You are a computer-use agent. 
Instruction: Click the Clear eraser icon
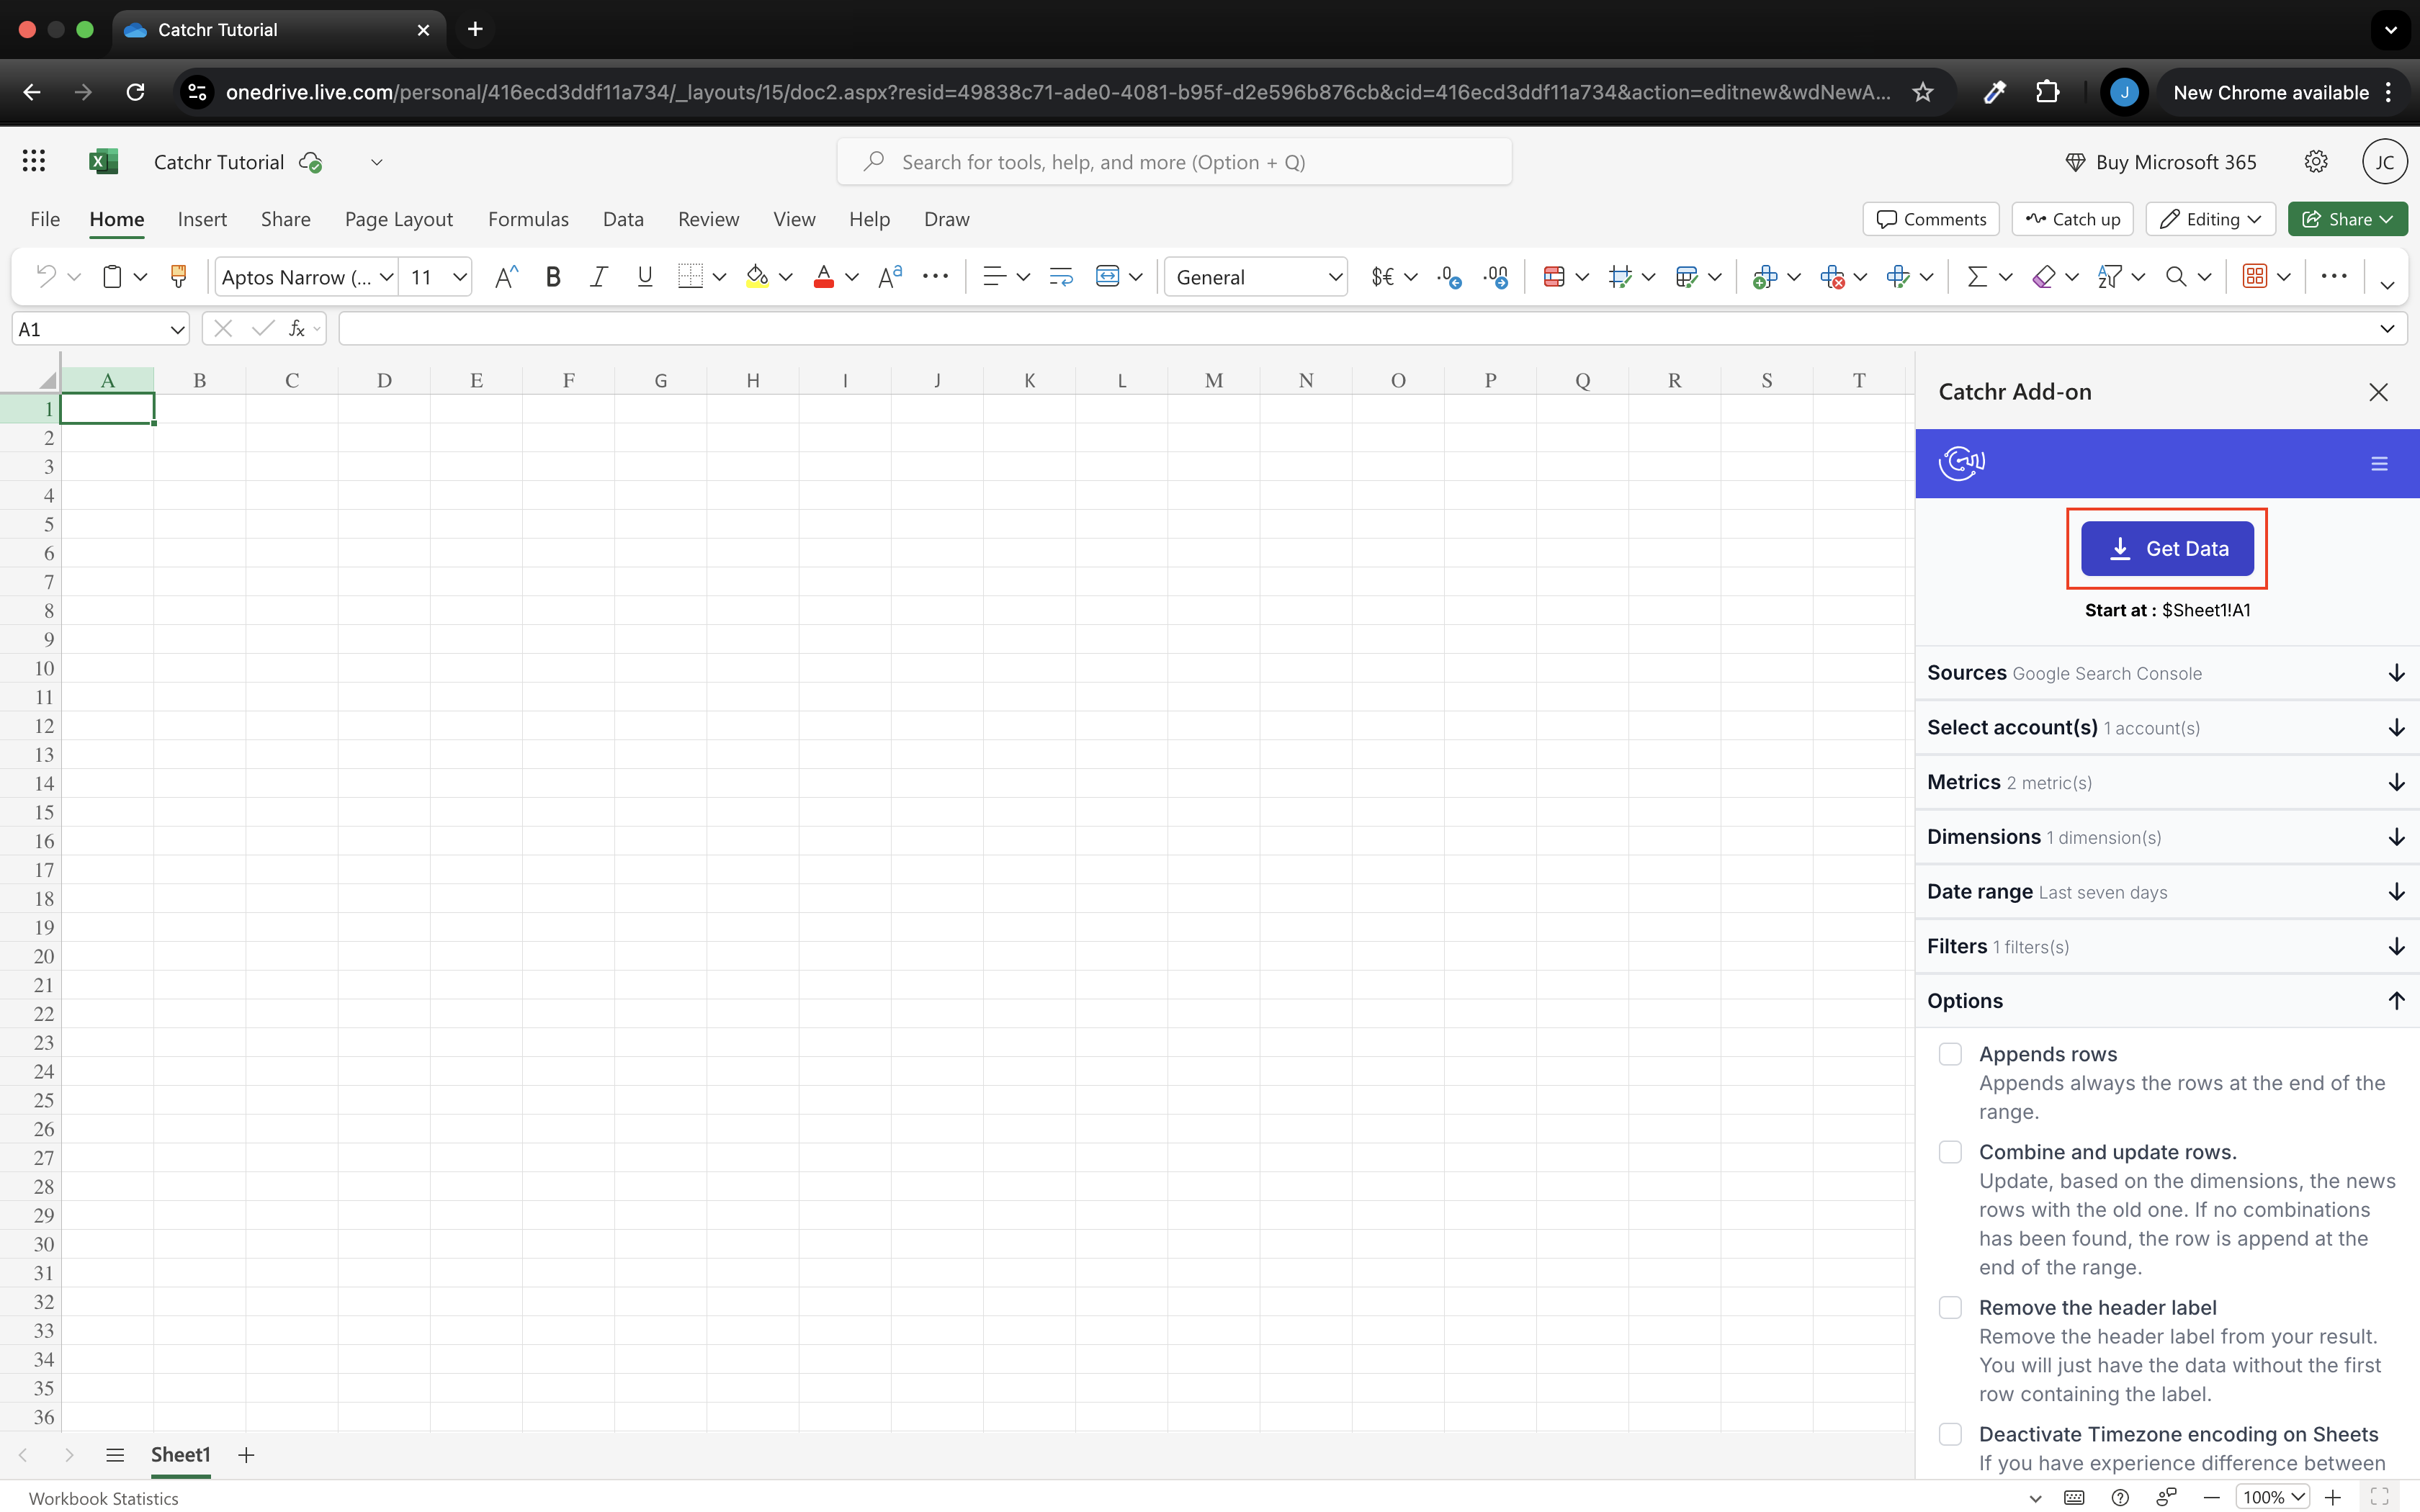pos(2044,277)
